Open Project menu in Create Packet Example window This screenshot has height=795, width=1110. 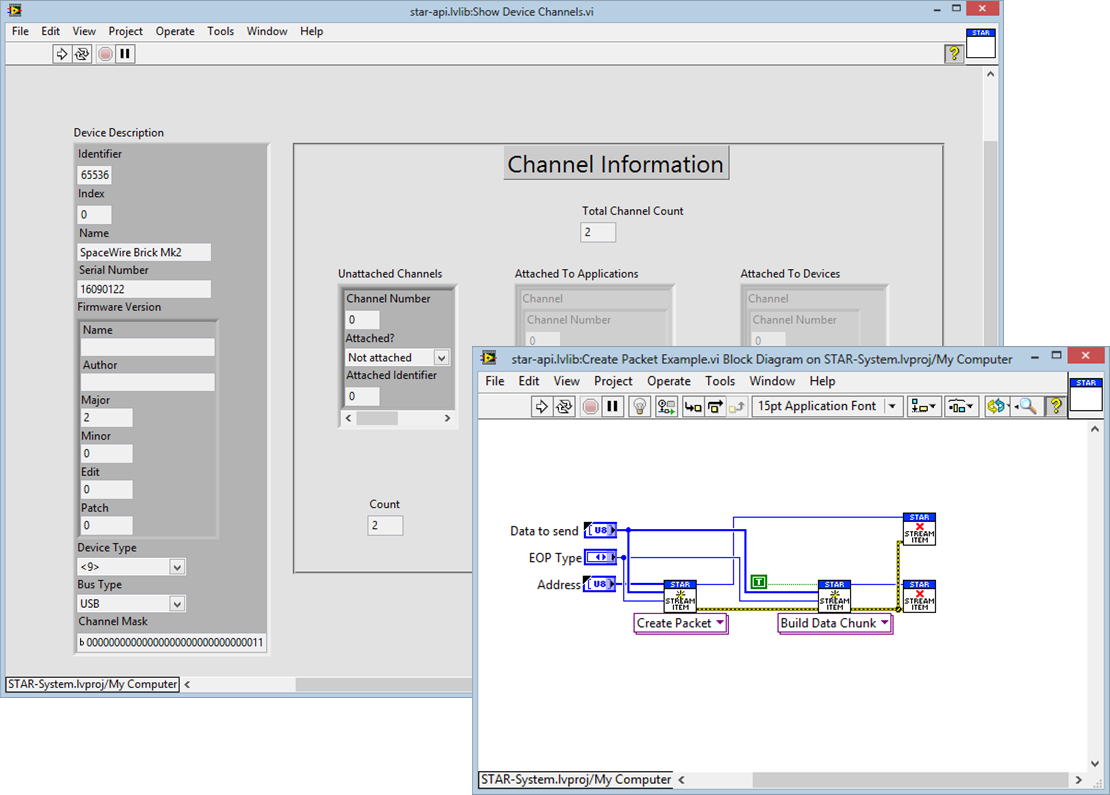[613, 381]
